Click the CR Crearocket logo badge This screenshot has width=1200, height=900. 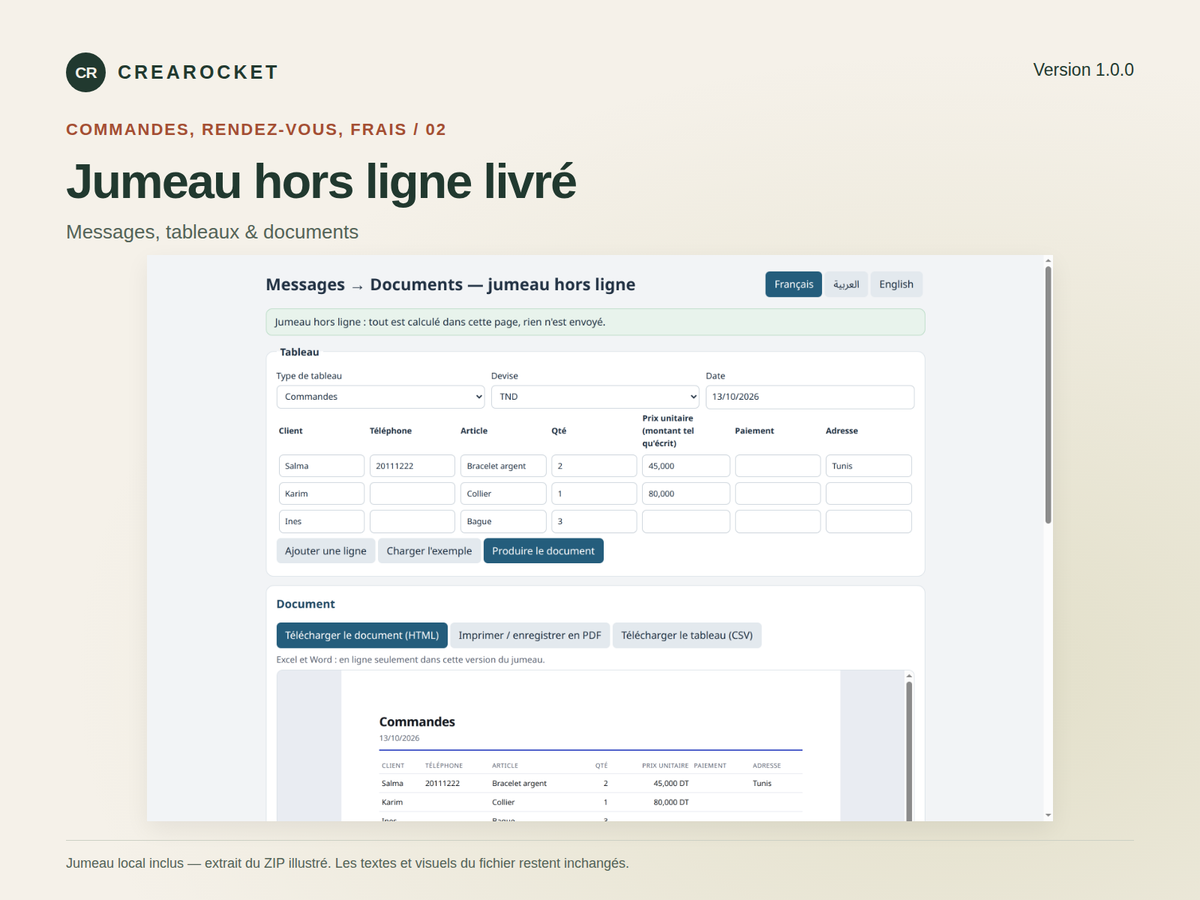[x=86, y=72]
